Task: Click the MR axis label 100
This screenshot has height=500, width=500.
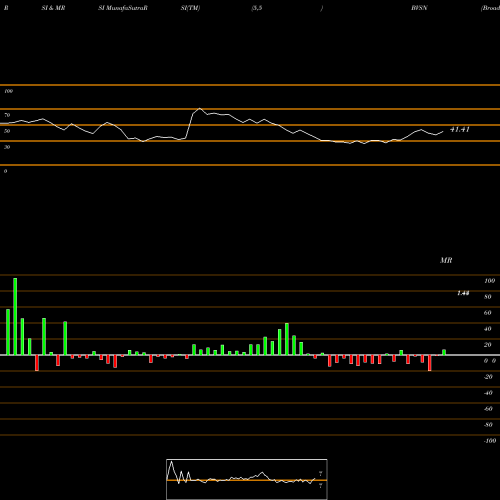Action: click(x=489, y=281)
